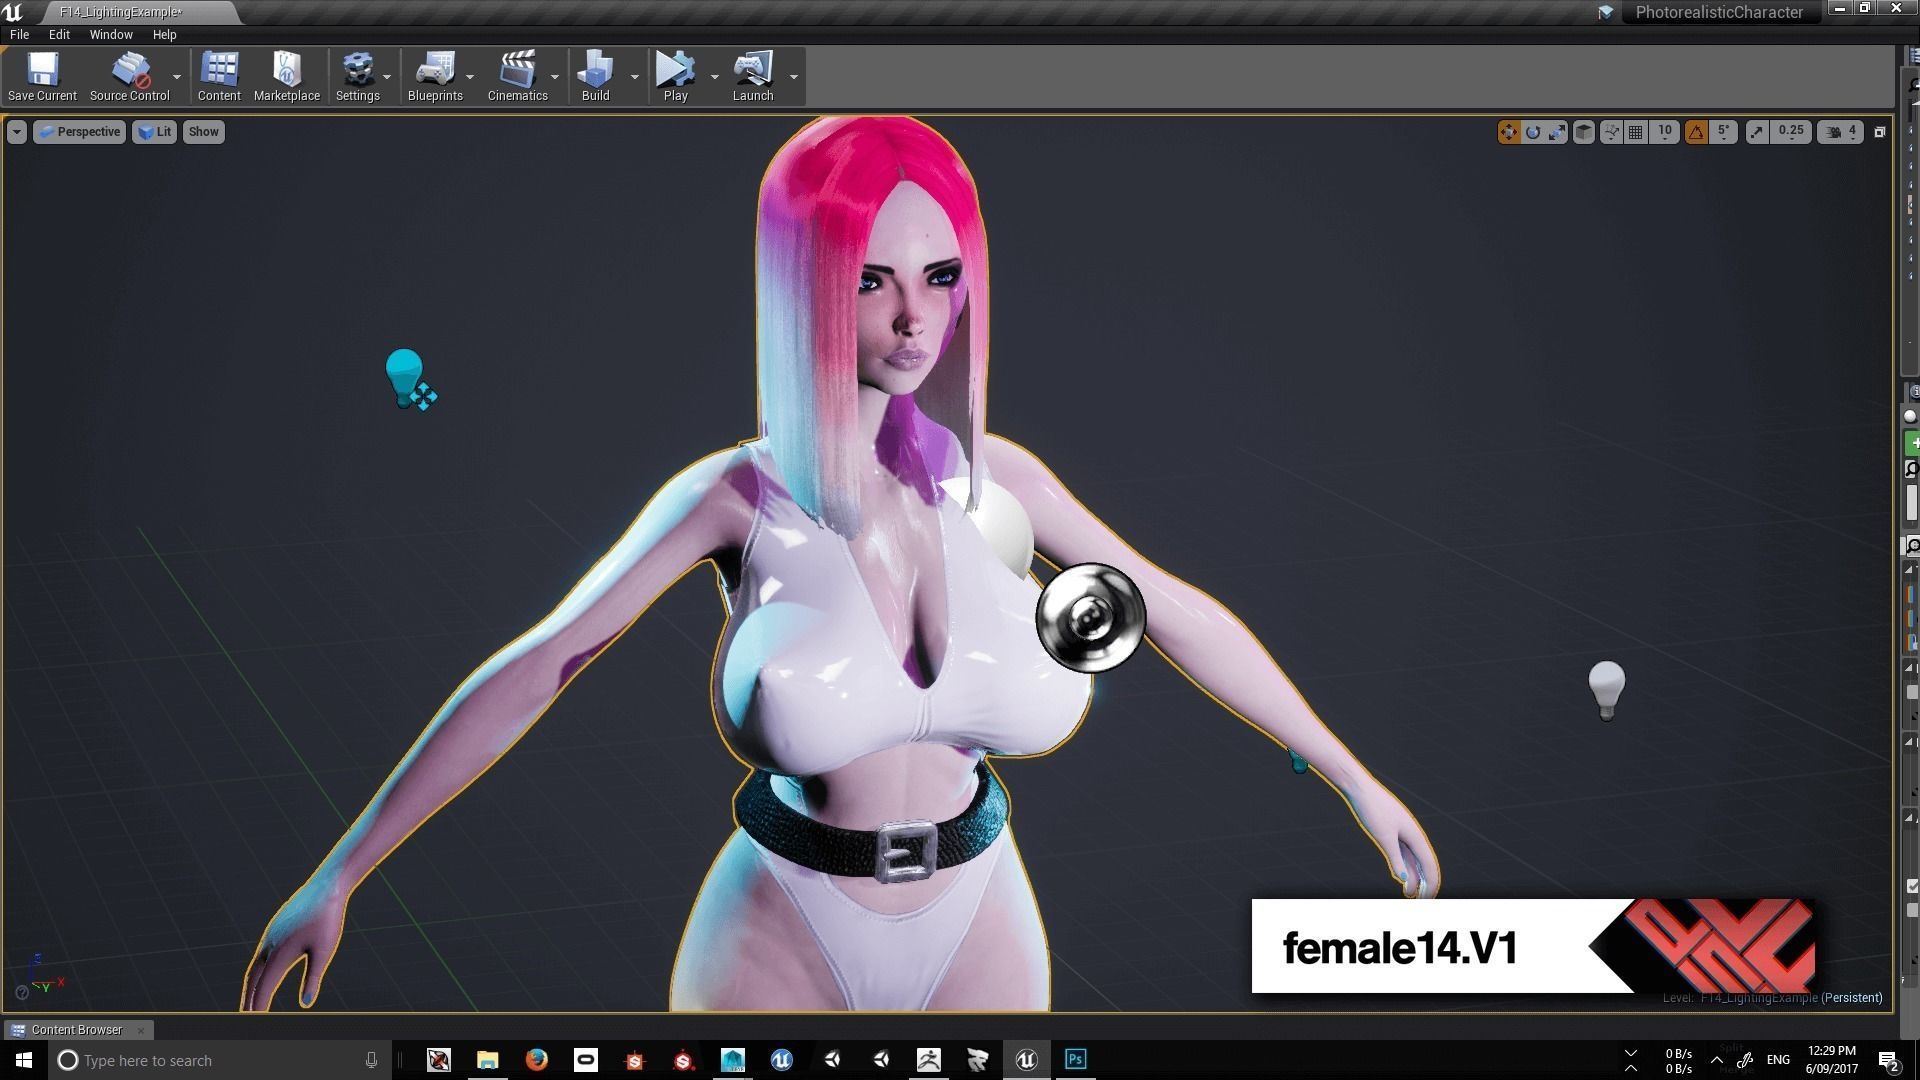This screenshot has height=1080, width=1920.
Task: Toggle surface snapping in the viewport
Action: [1611, 132]
